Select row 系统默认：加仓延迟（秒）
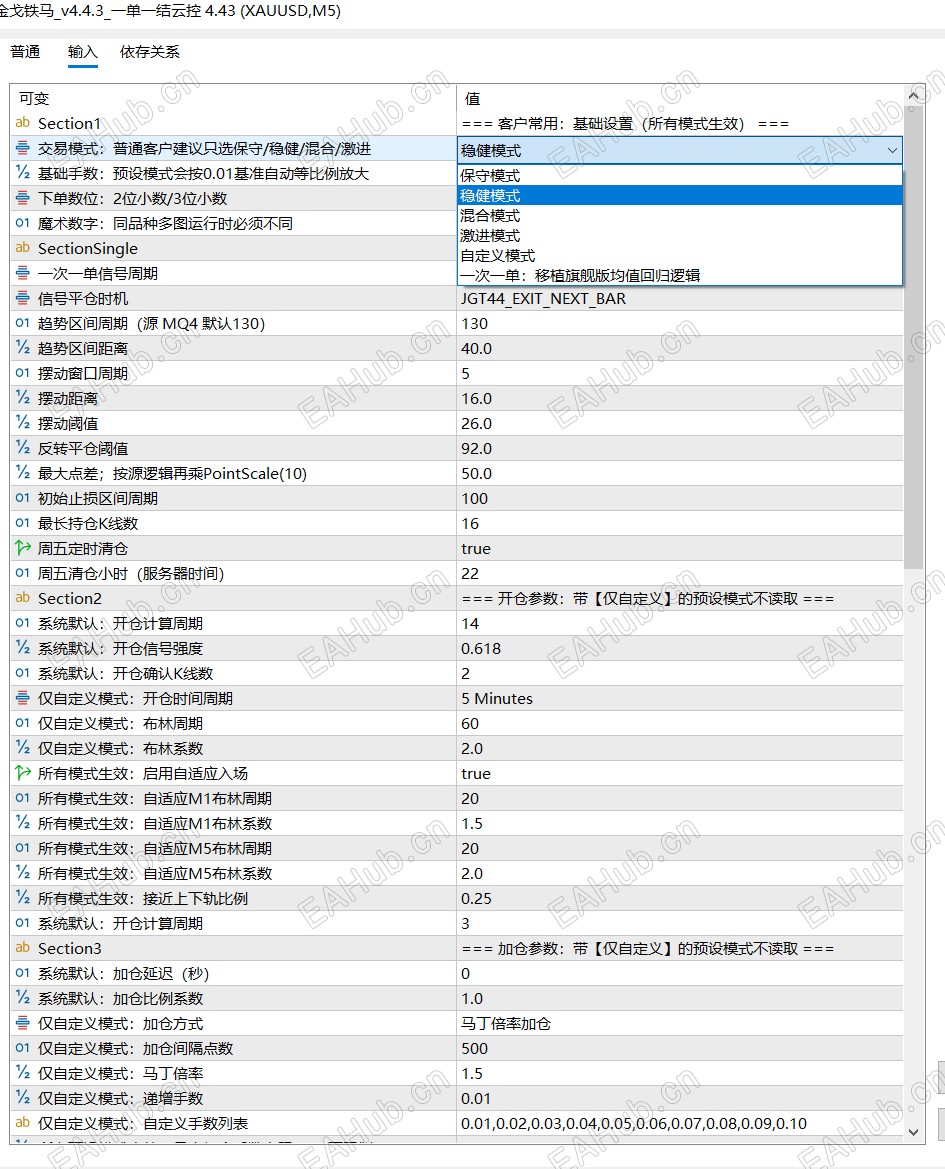This screenshot has height=1169, width=945. 456,973
